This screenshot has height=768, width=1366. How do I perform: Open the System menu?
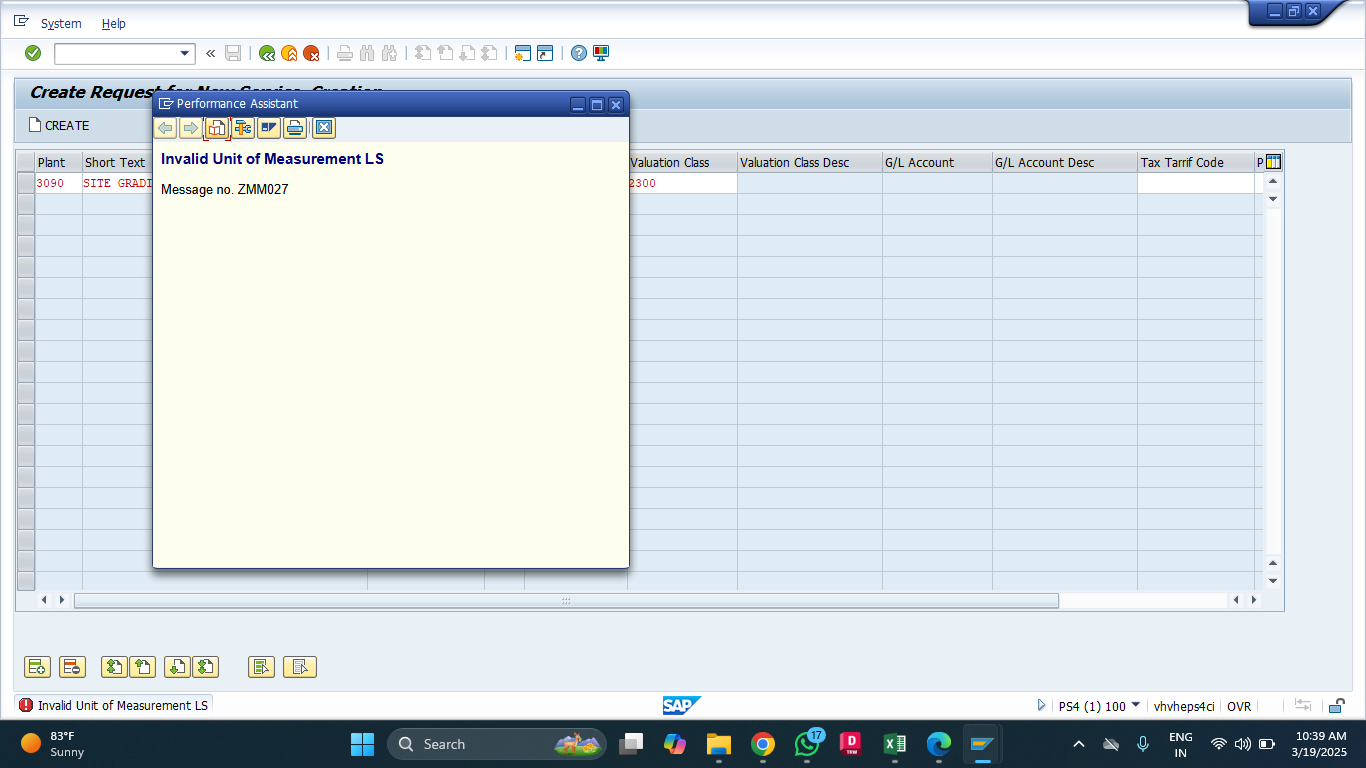(x=61, y=23)
